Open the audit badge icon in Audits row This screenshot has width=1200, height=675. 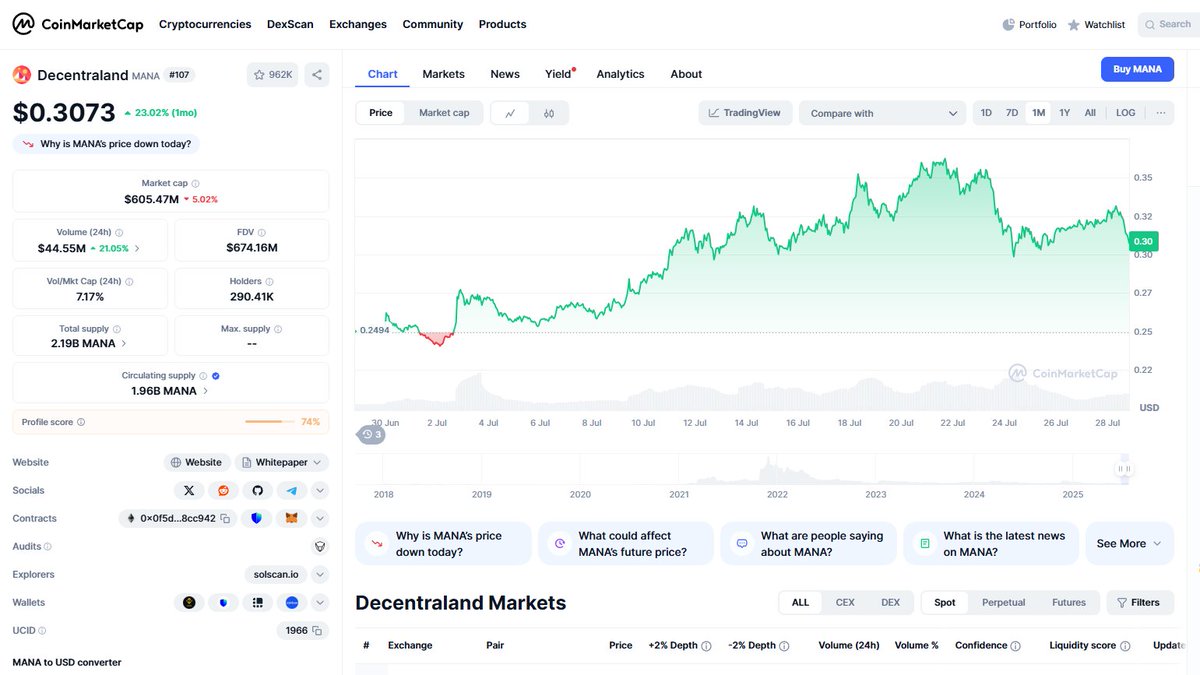[320, 547]
